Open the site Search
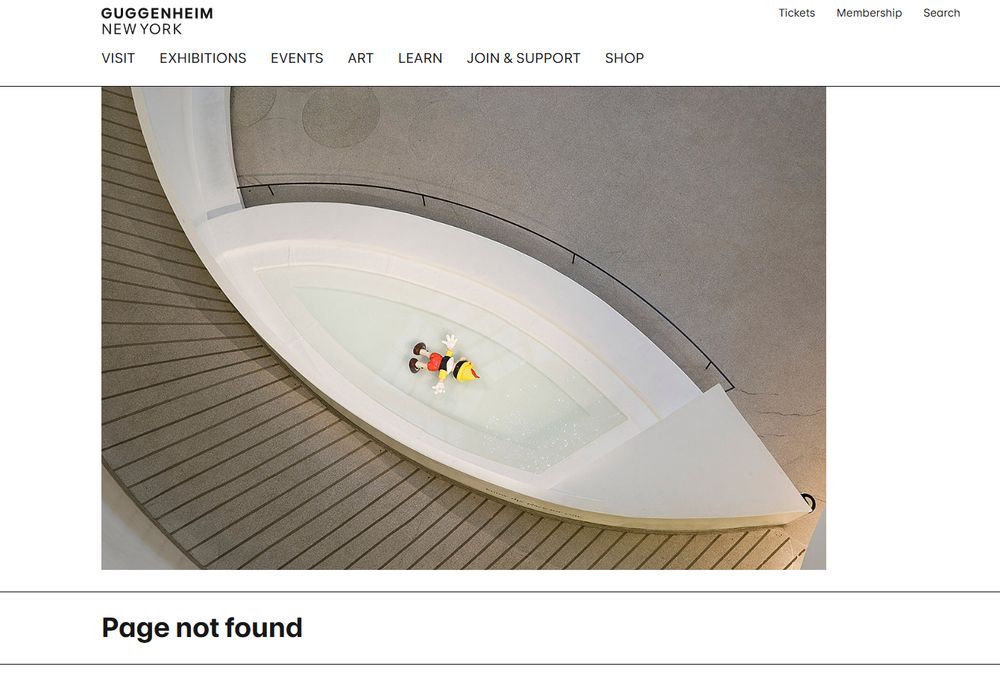This screenshot has height=673, width=1000. point(941,13)
